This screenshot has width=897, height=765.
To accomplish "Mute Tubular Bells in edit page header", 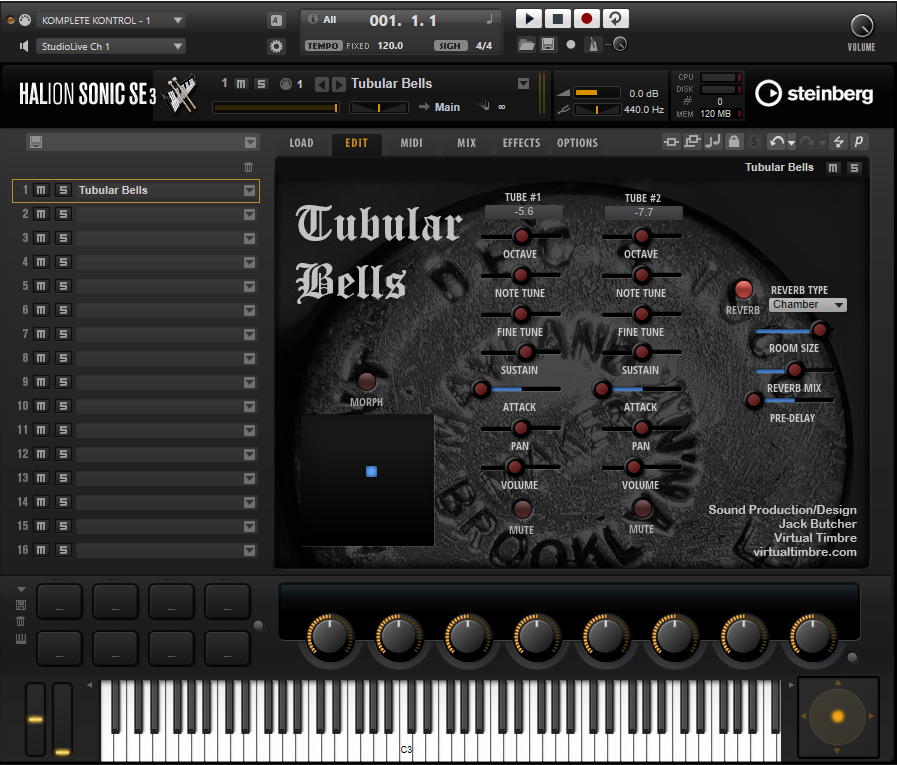I will [833, 168].
